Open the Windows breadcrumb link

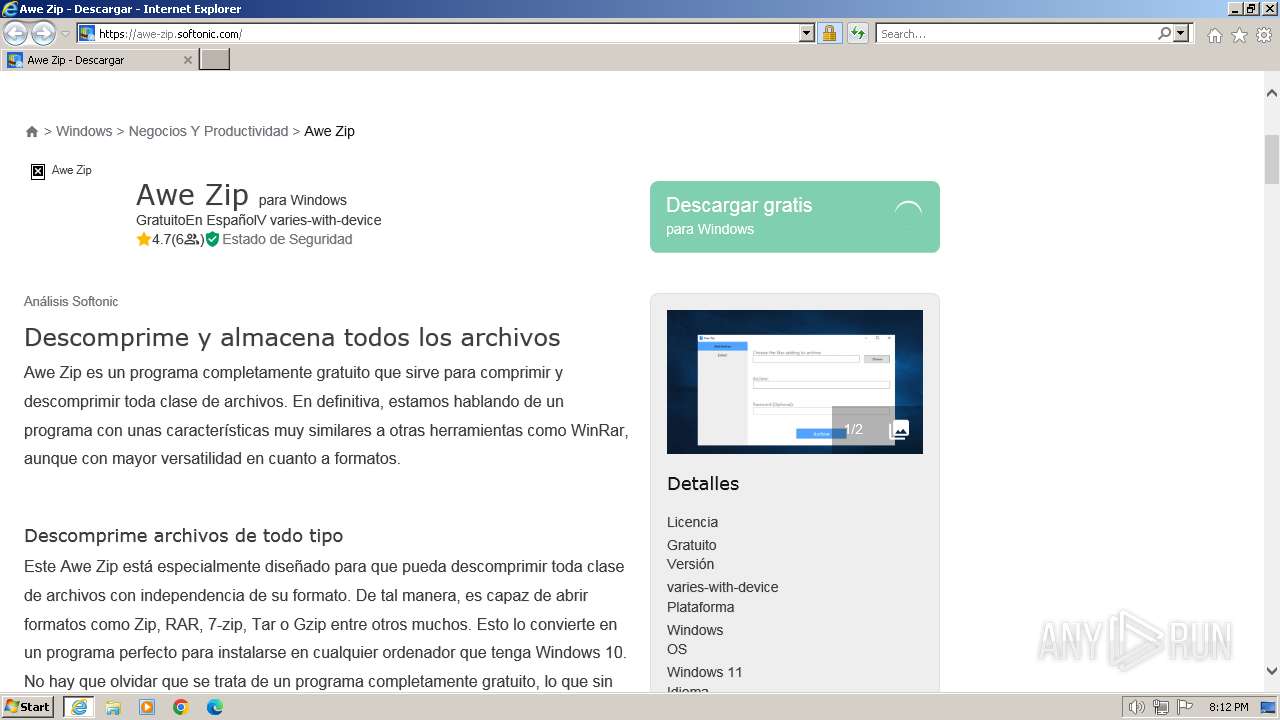point(84,131)
